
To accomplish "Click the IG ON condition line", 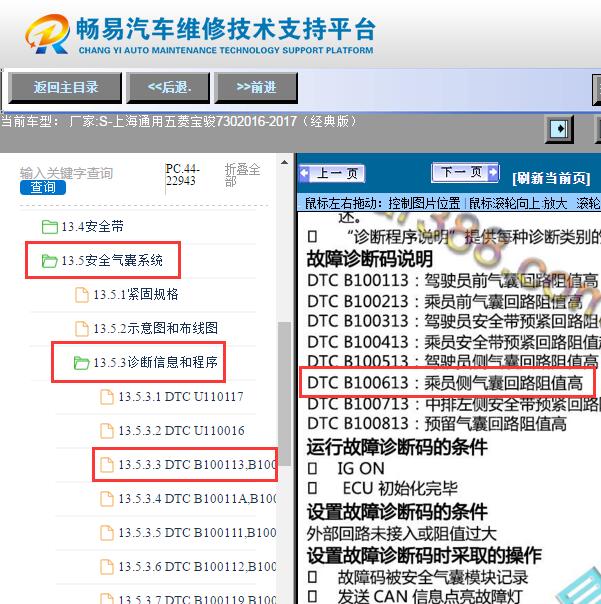I will tap(361, 468).
